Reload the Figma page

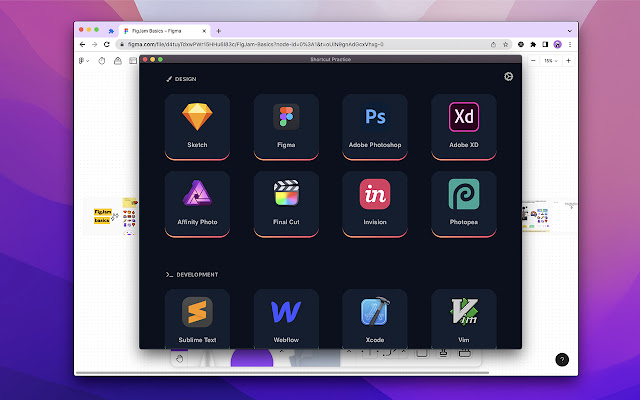[107, 44]
